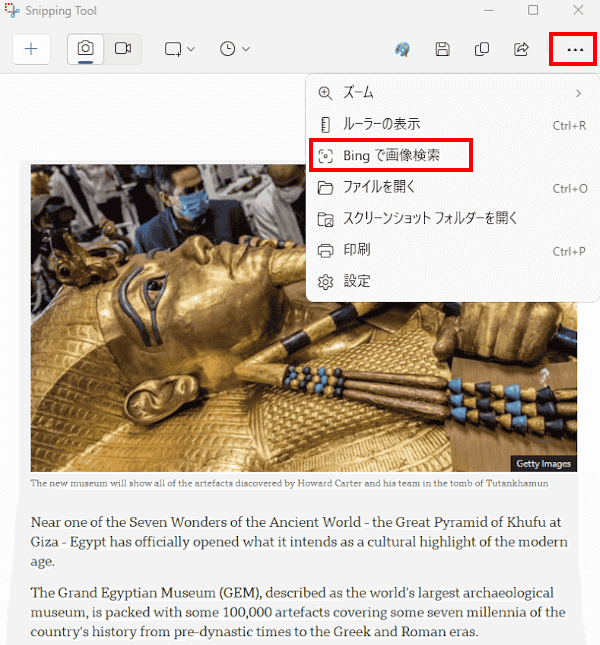Image resolution: width=600 pixels, height=645 pixels.
Task: Click the ruler icon in the menu
Action: [x=325, y=125]
